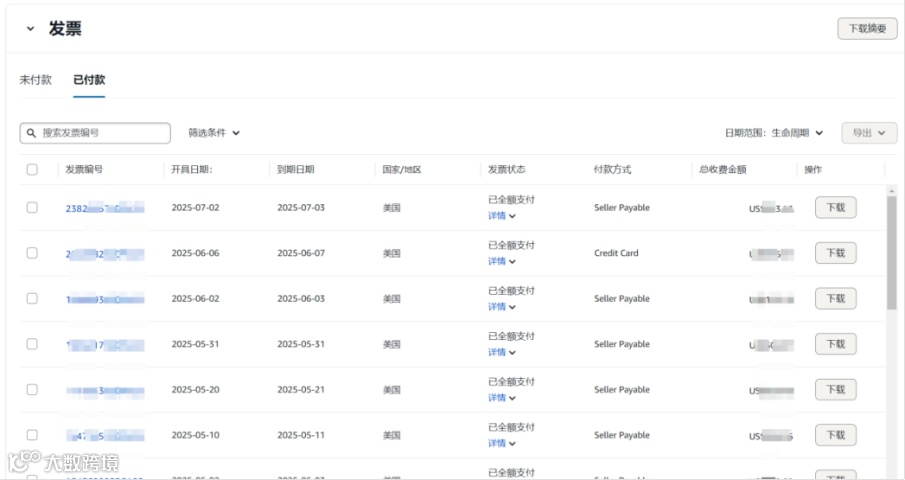905x480 pixels.
Task: Click Seller Payable in the 2025-07-02 row
Action: point(622,207)
